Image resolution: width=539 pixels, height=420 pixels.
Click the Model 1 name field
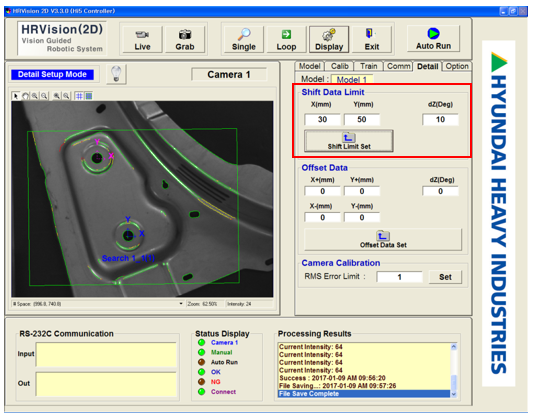click(x=352, y=80)
